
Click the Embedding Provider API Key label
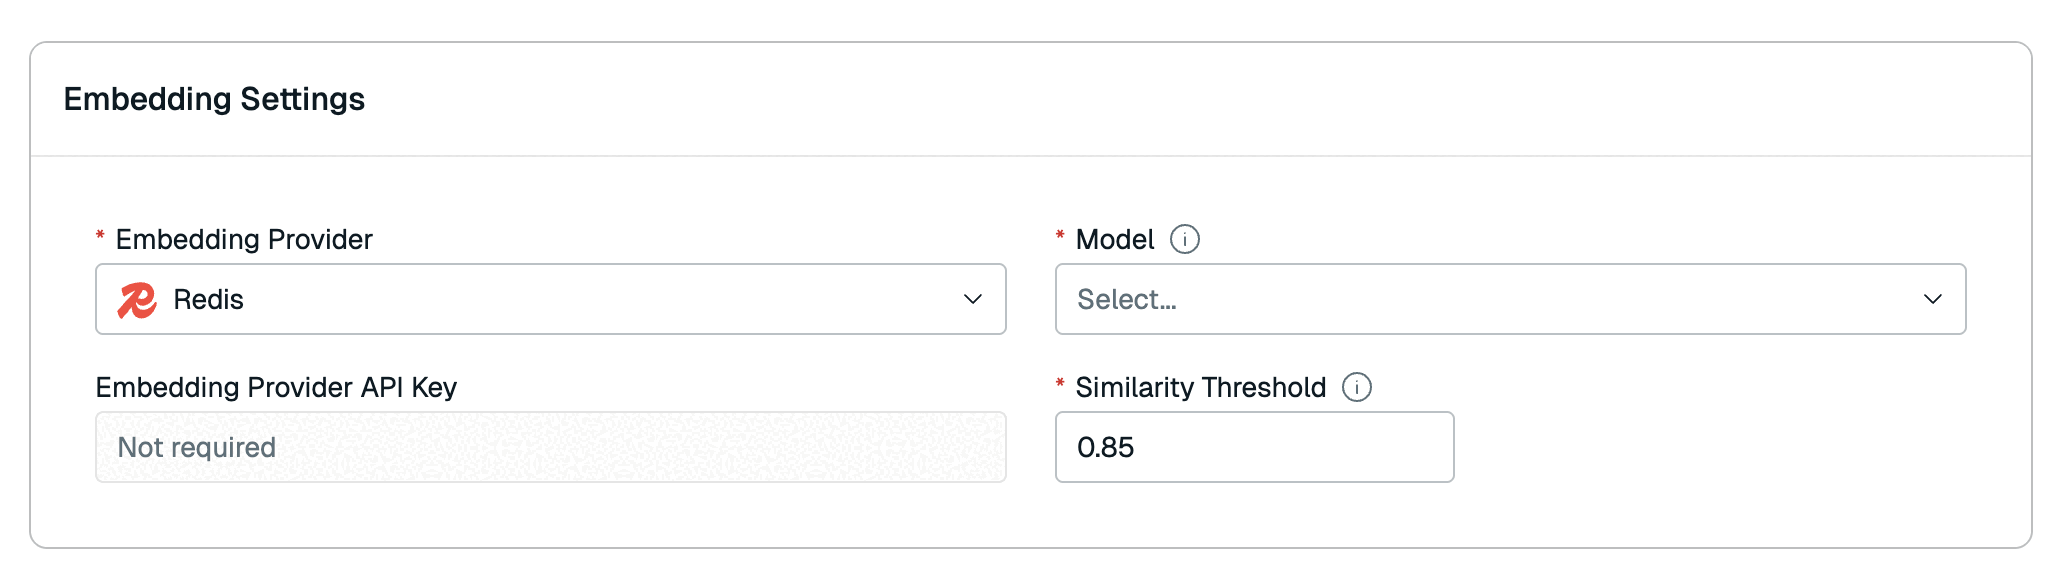(x=276, y=388)
